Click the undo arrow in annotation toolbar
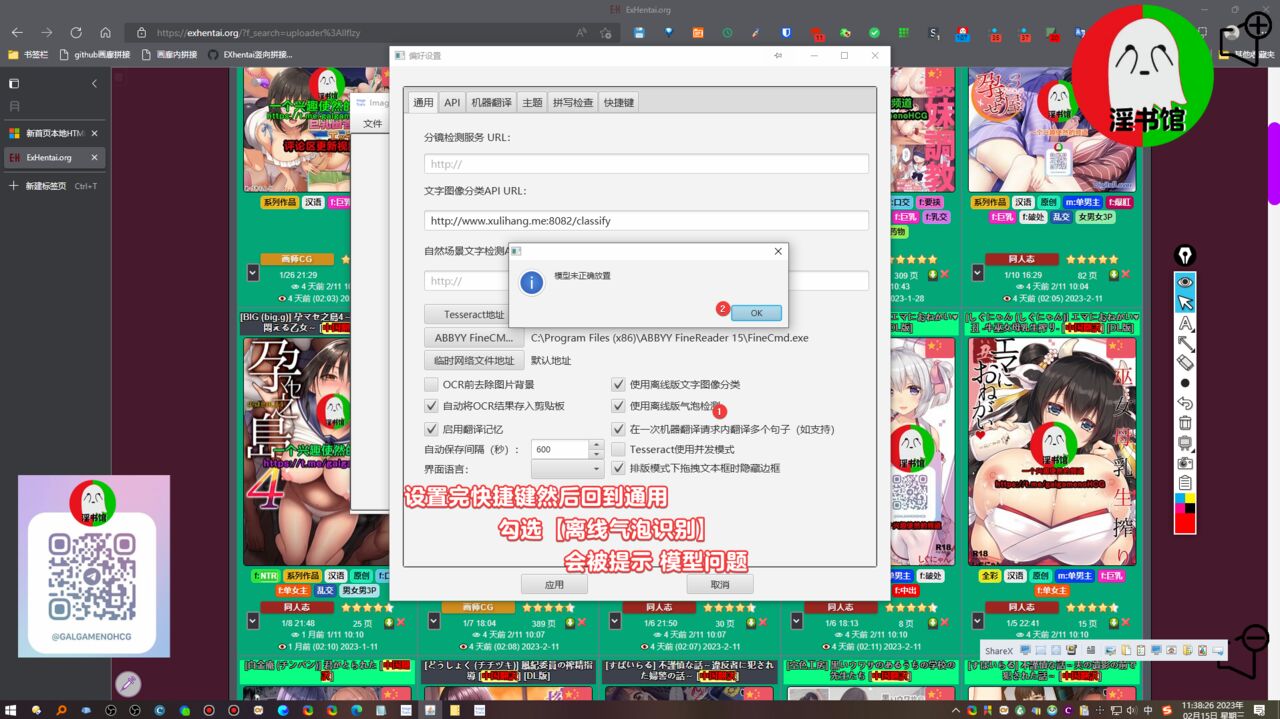This screenshot has height=719, width=1280. (1185, 403)
